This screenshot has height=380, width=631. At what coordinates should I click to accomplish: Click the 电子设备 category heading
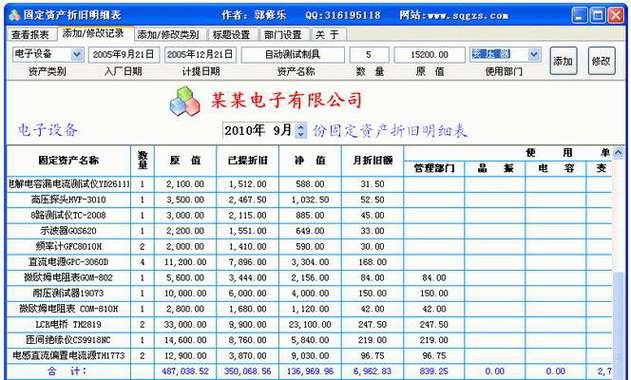click(47, 130)
